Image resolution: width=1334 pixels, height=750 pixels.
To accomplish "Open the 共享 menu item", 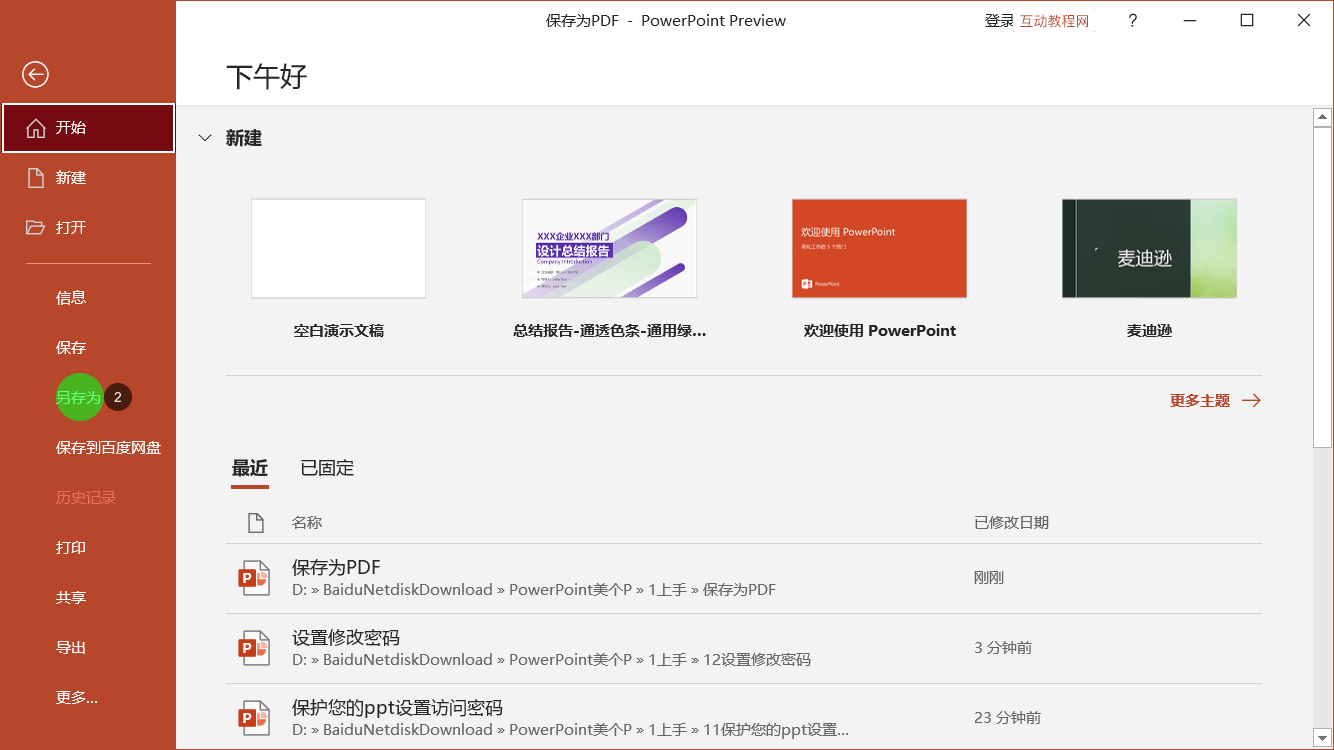I will pos(71,597).
